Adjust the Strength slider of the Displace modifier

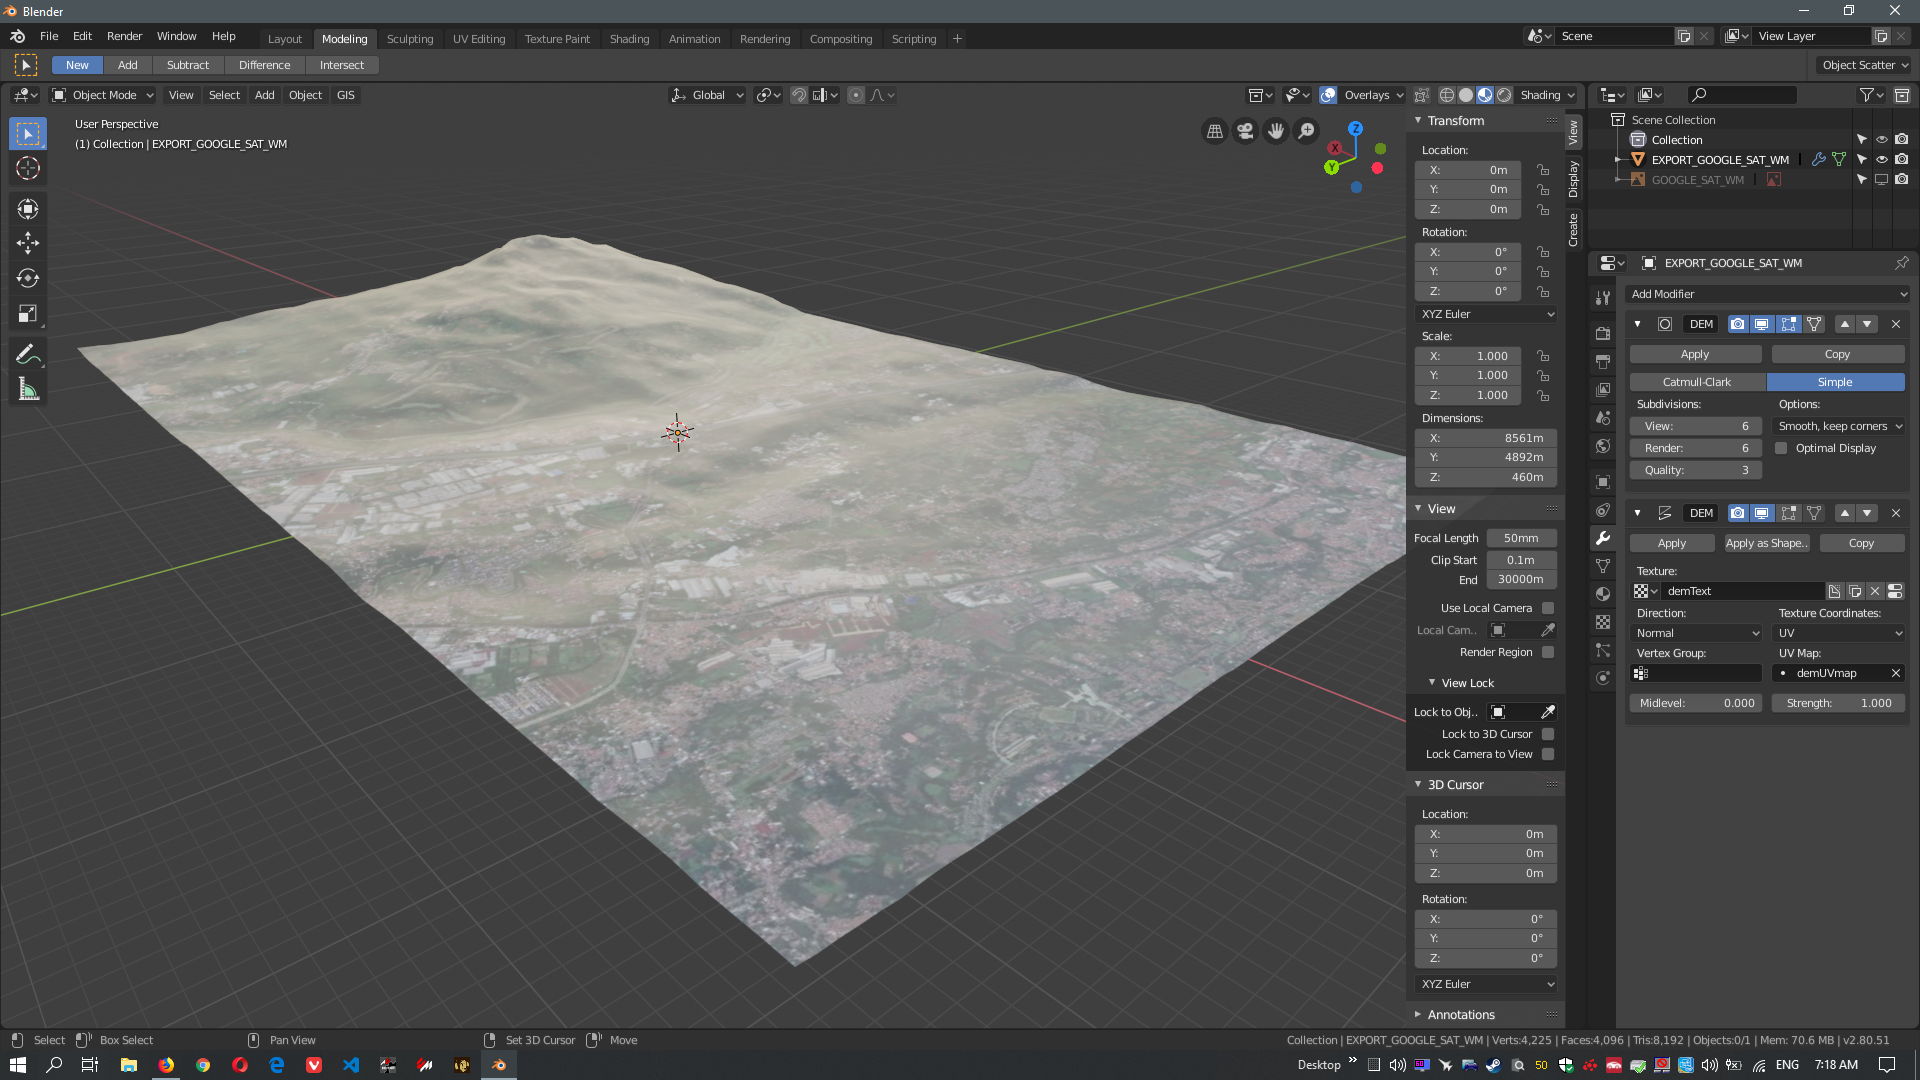pyautogui.click(x=1837, y=703)
